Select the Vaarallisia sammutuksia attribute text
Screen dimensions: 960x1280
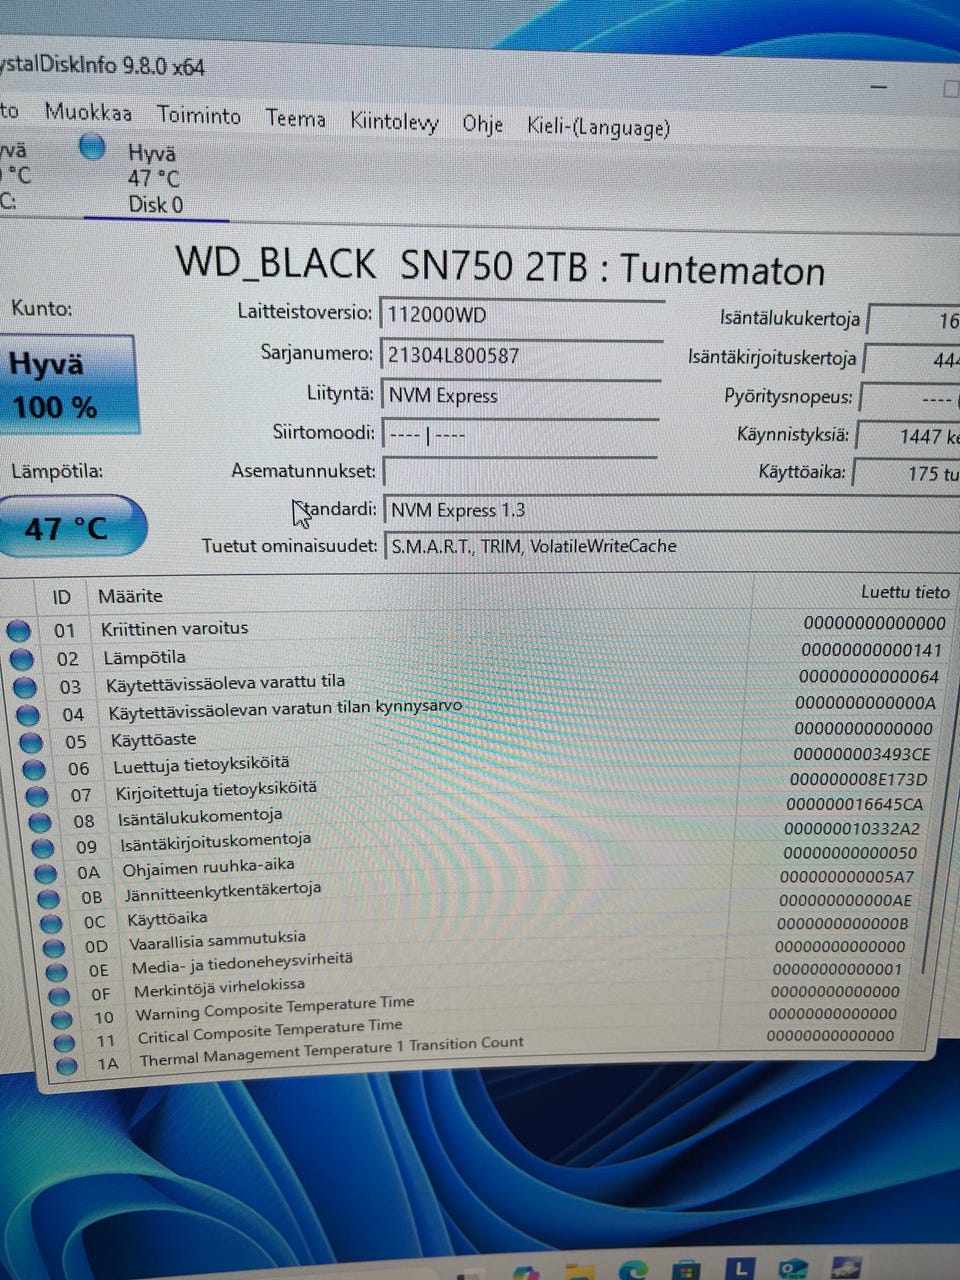pos(217,941)
